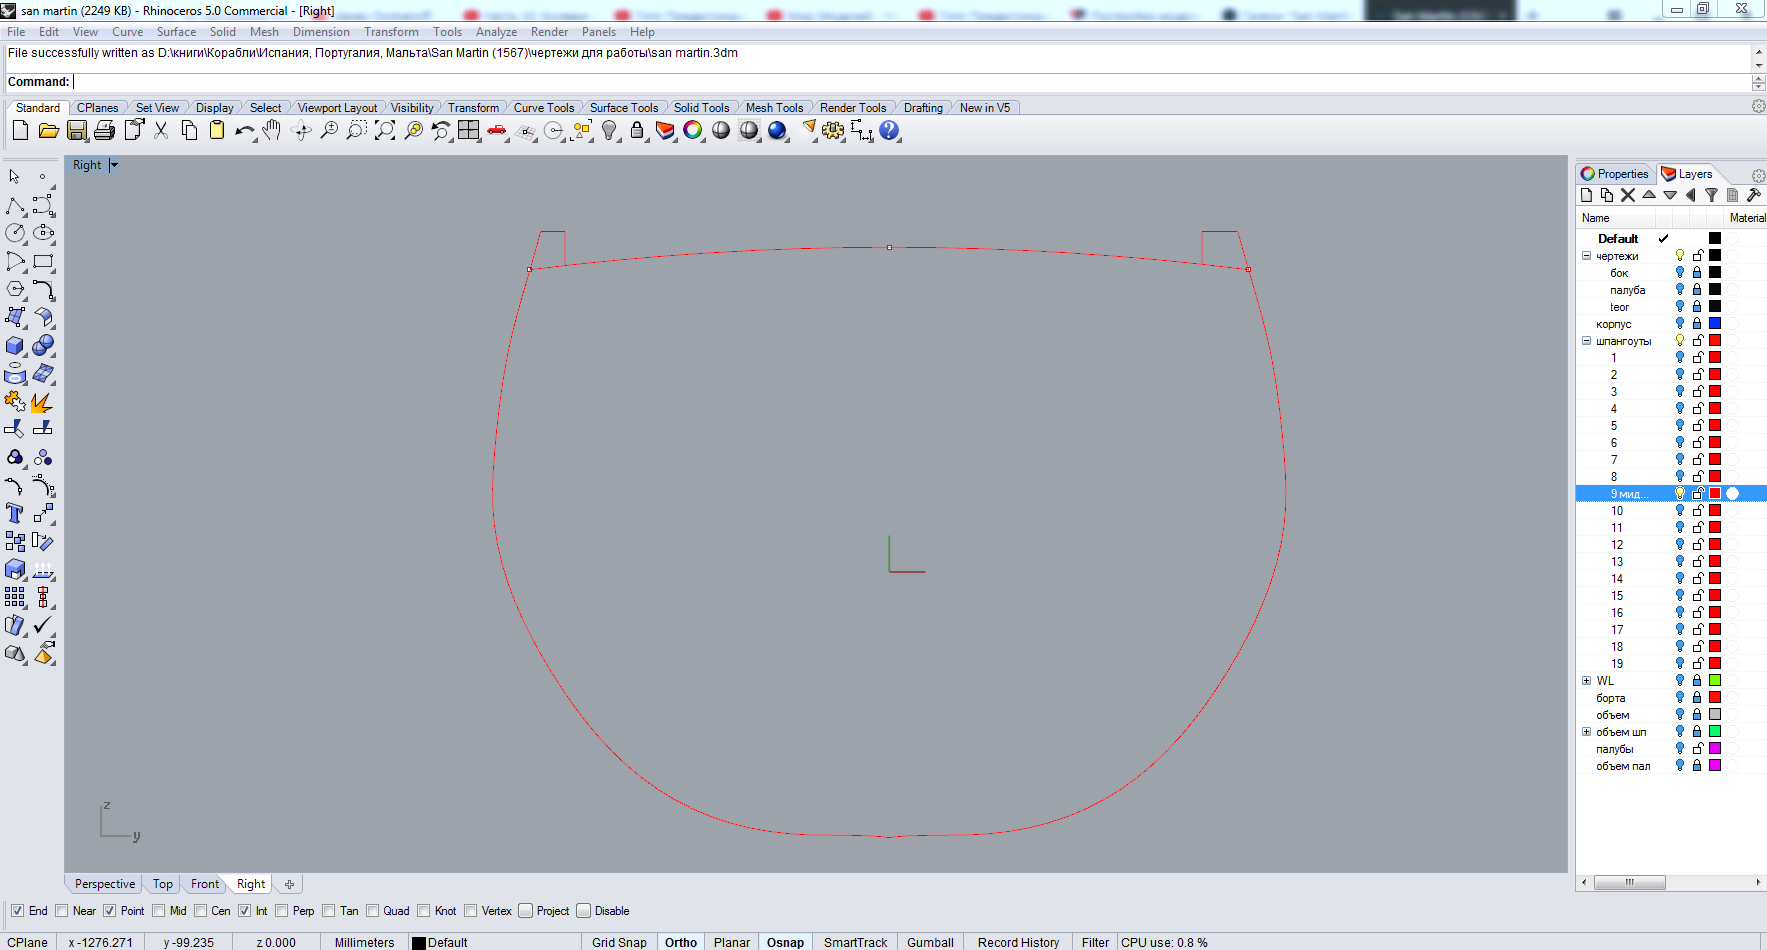Screen dimensions: 1767x950
Task: Choose the Explode tool icon
Action: [x=42, y=402]
